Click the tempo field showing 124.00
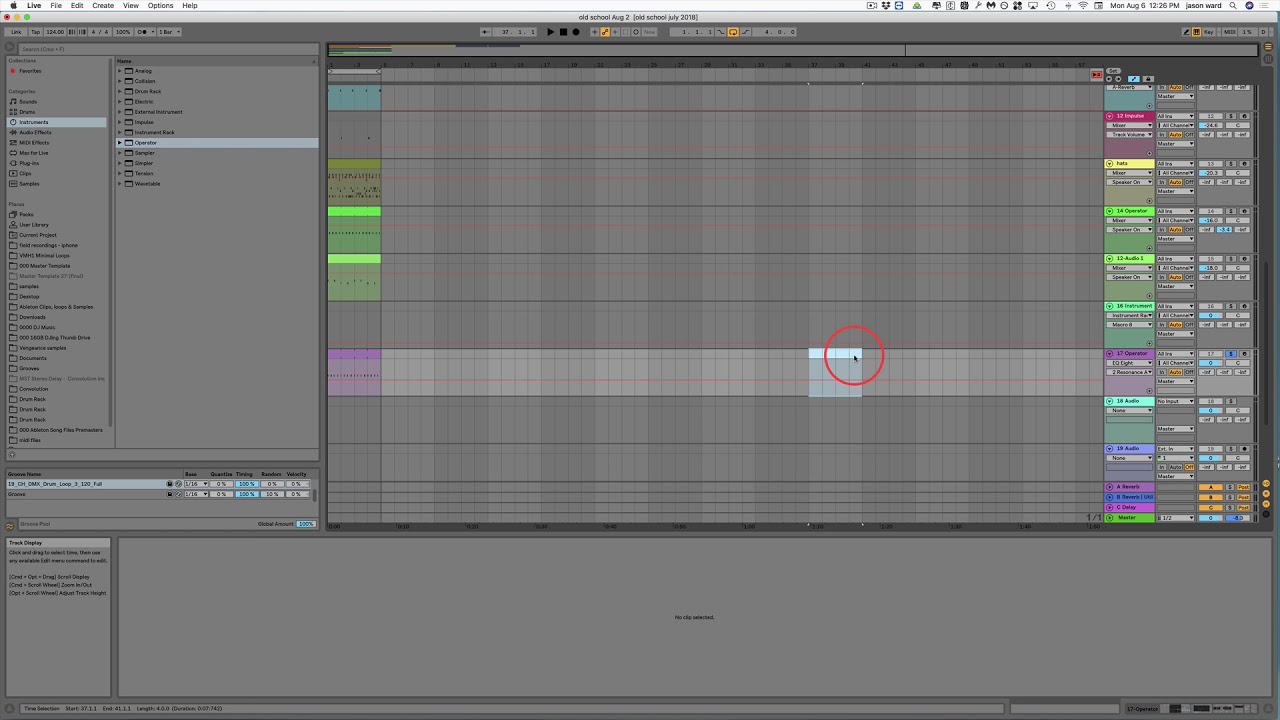 55,32
